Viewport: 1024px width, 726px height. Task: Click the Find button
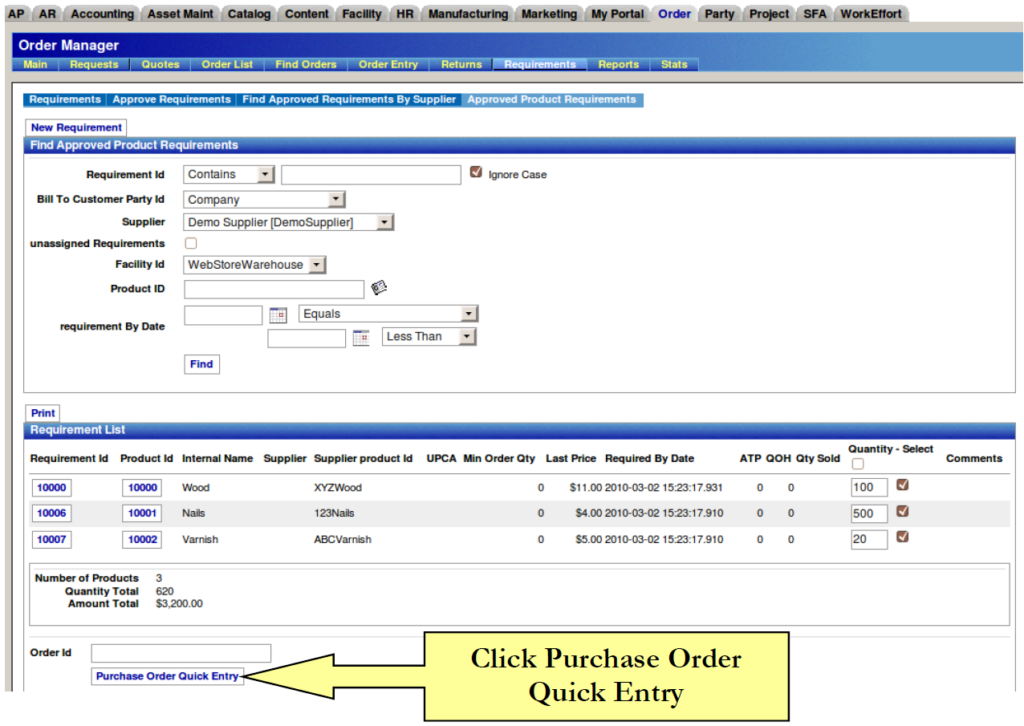pos(202,364)
